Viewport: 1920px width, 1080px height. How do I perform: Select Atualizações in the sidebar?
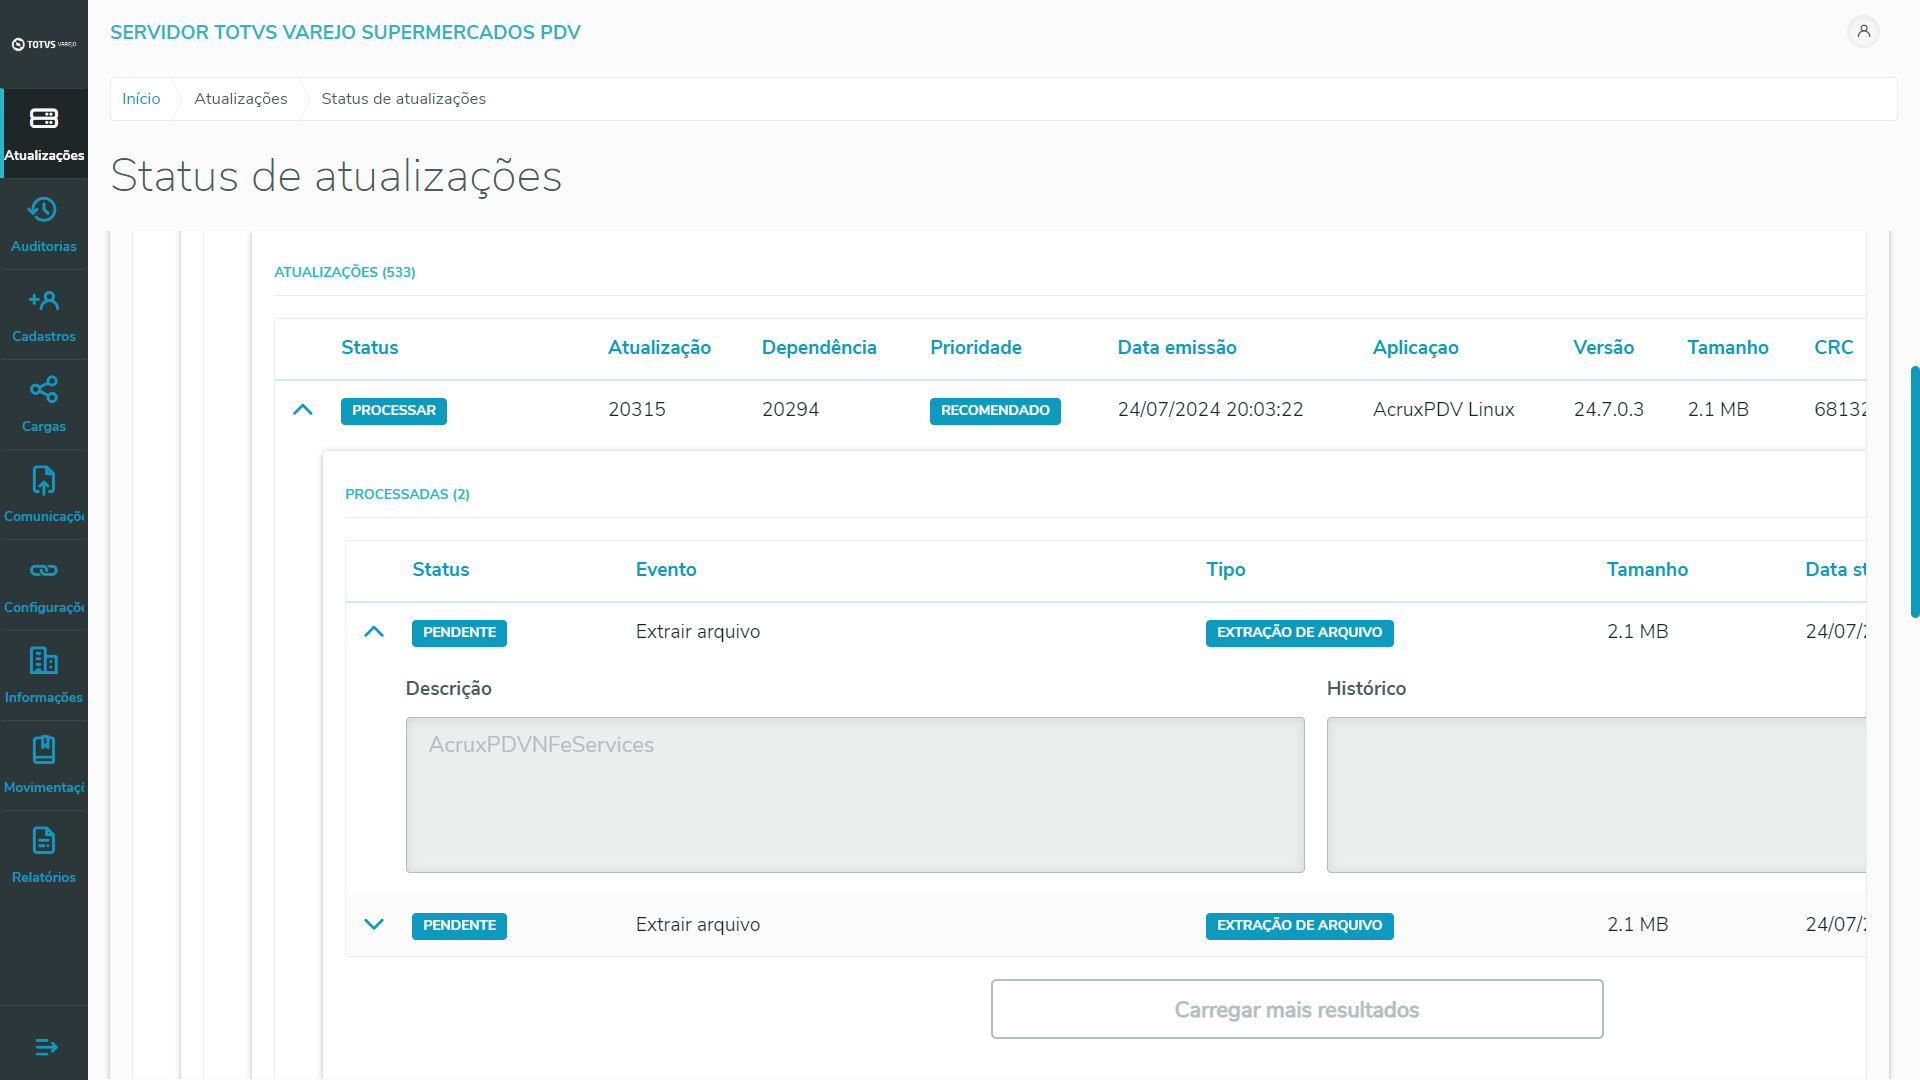pos(44,133)
